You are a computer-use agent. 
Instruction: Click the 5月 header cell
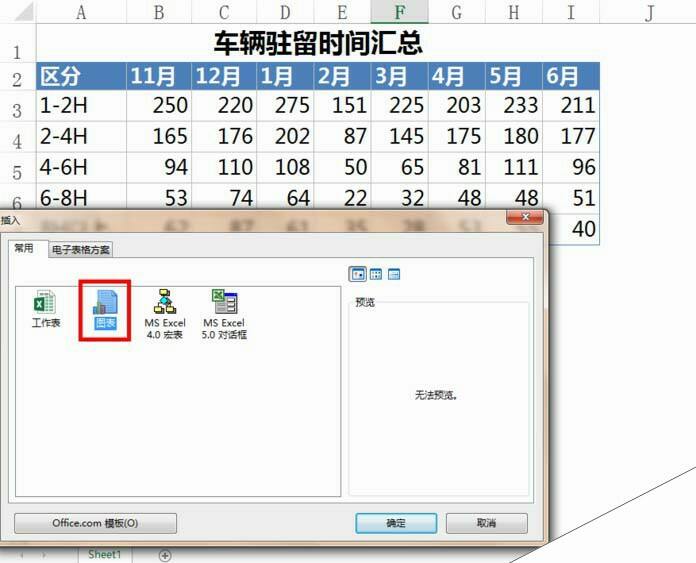(x=514, y=76)
